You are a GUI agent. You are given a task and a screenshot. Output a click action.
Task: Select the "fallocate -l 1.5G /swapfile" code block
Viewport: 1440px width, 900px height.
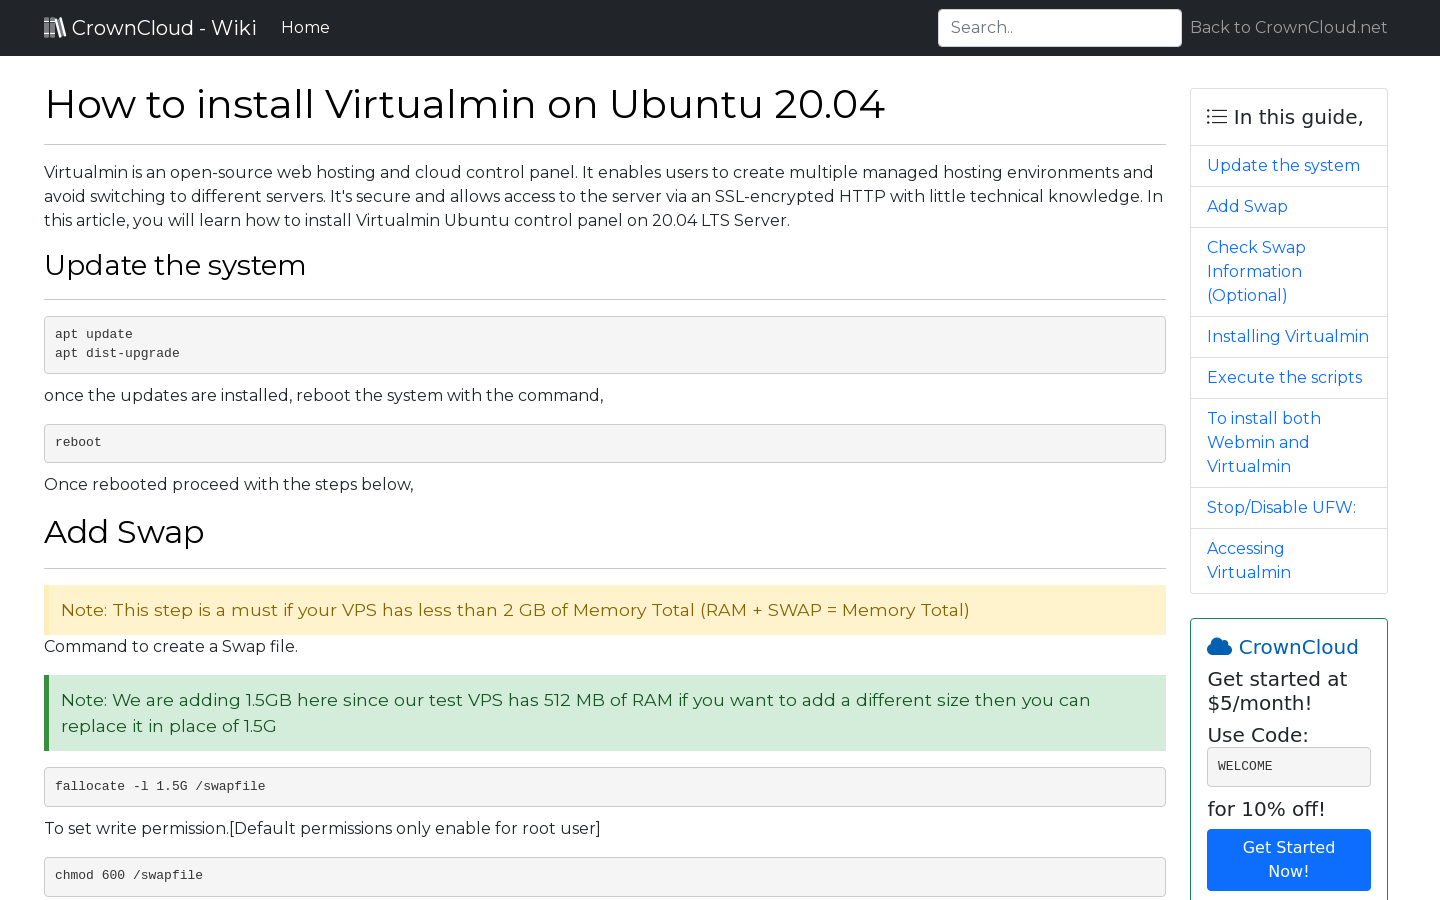(x=604, y=786)
